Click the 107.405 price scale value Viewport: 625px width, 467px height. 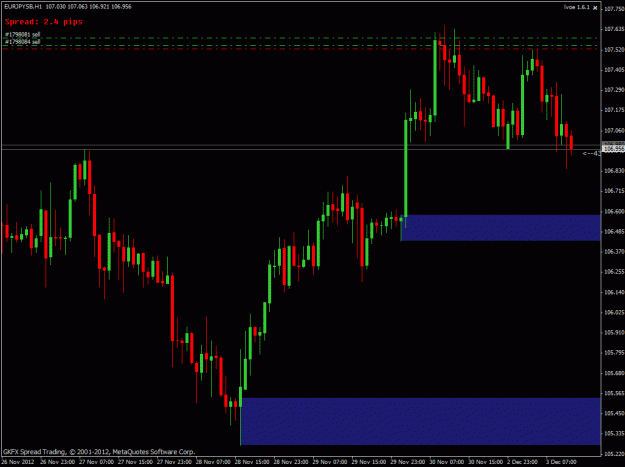point(614,70)
